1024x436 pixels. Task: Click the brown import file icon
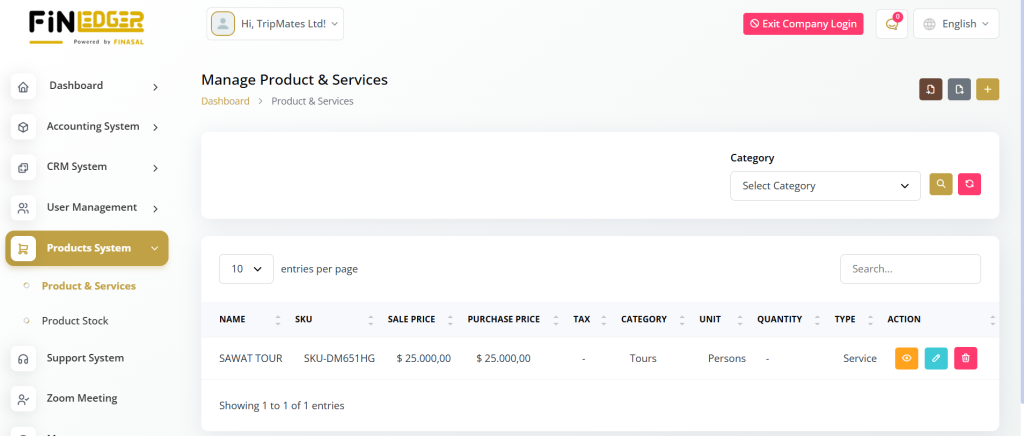click(930, 90)
